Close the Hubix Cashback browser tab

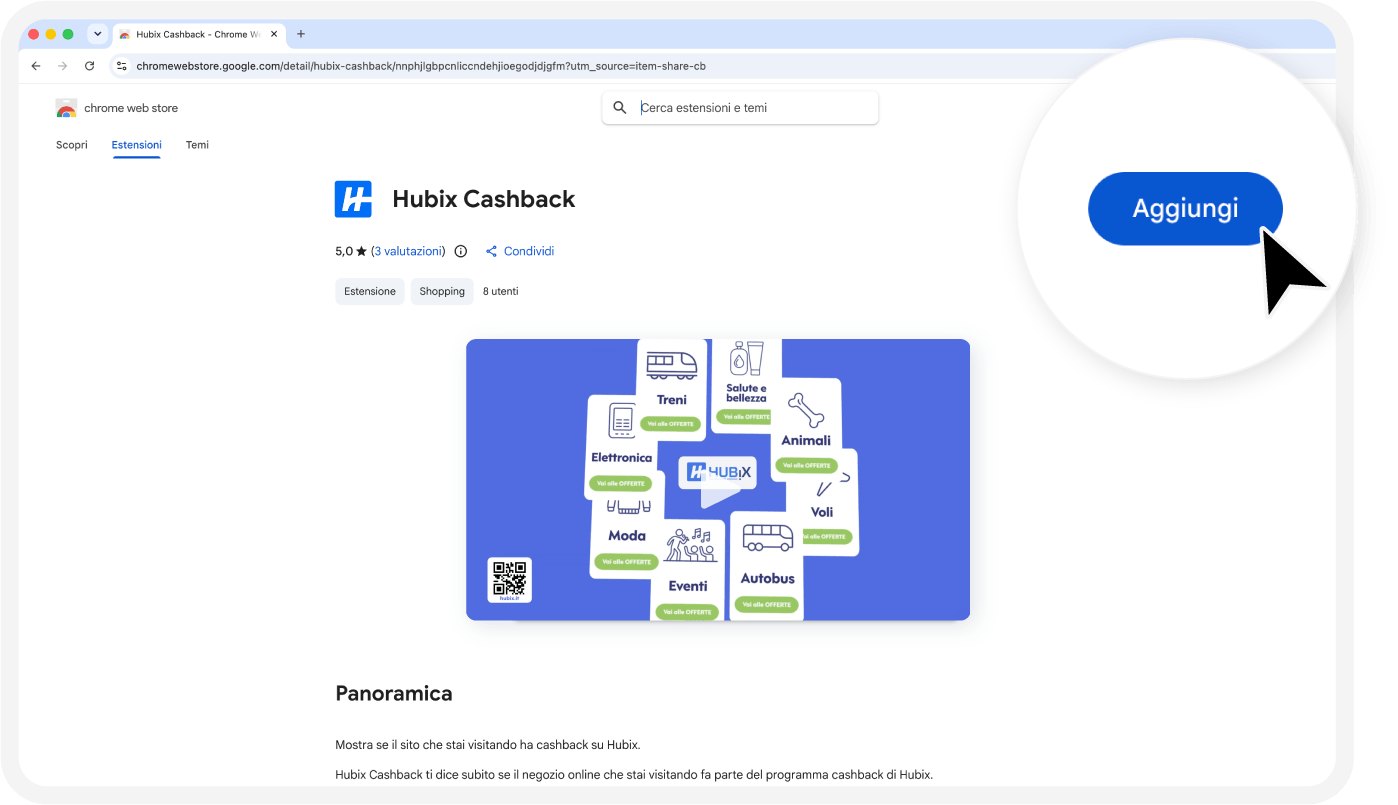pyautogui.click(x=274, y=34)
